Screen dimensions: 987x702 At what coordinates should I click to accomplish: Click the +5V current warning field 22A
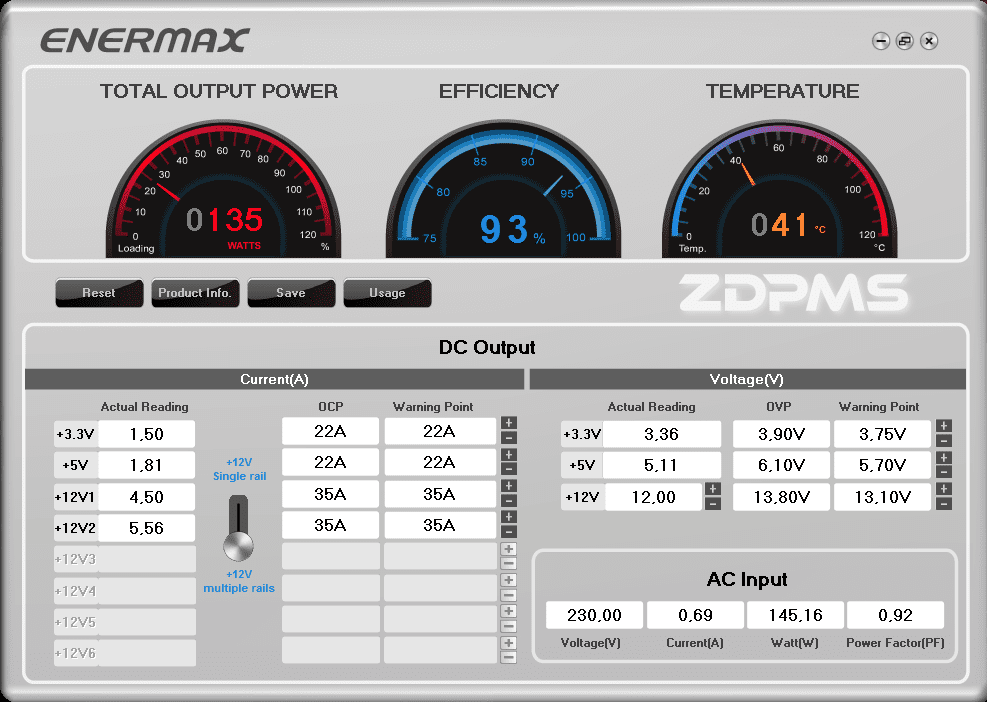tap(440, 463)
